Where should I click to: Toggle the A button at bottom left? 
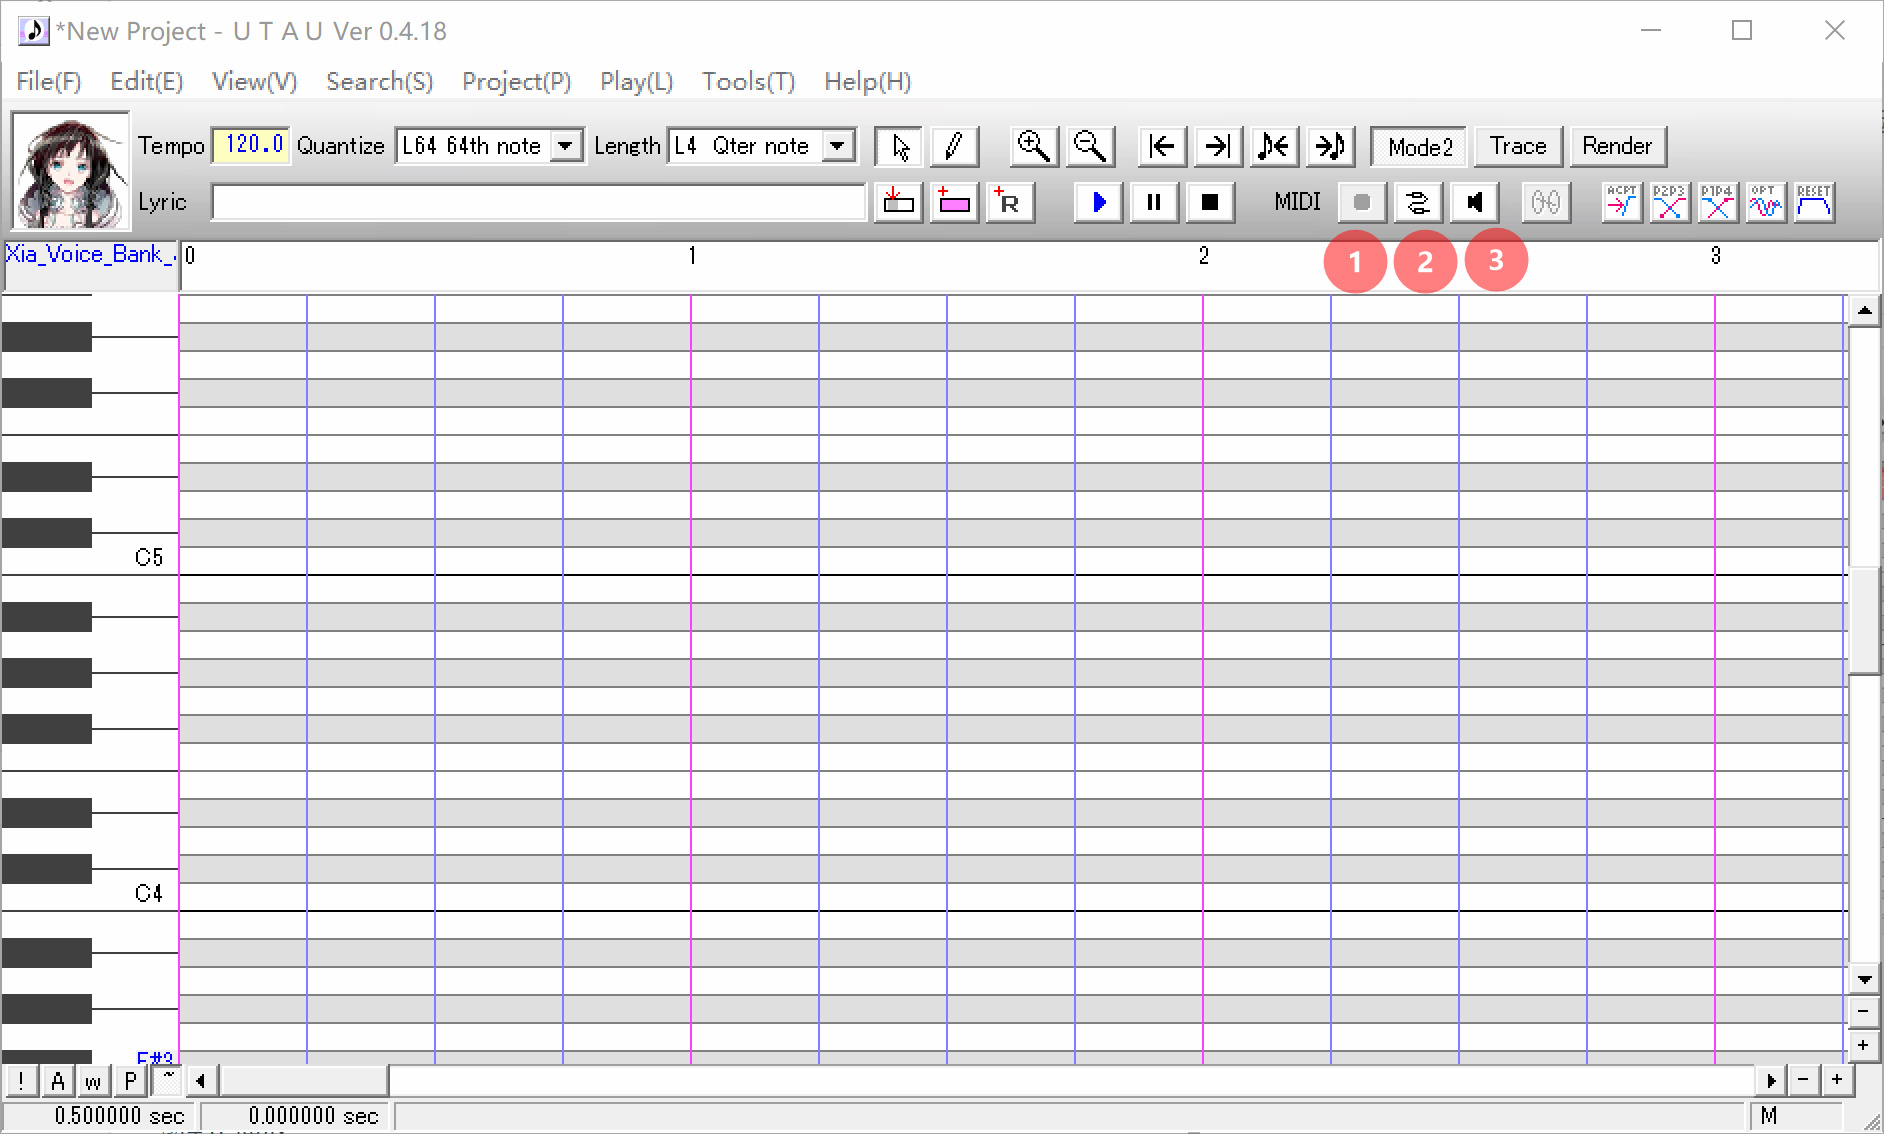(57, 1081)
